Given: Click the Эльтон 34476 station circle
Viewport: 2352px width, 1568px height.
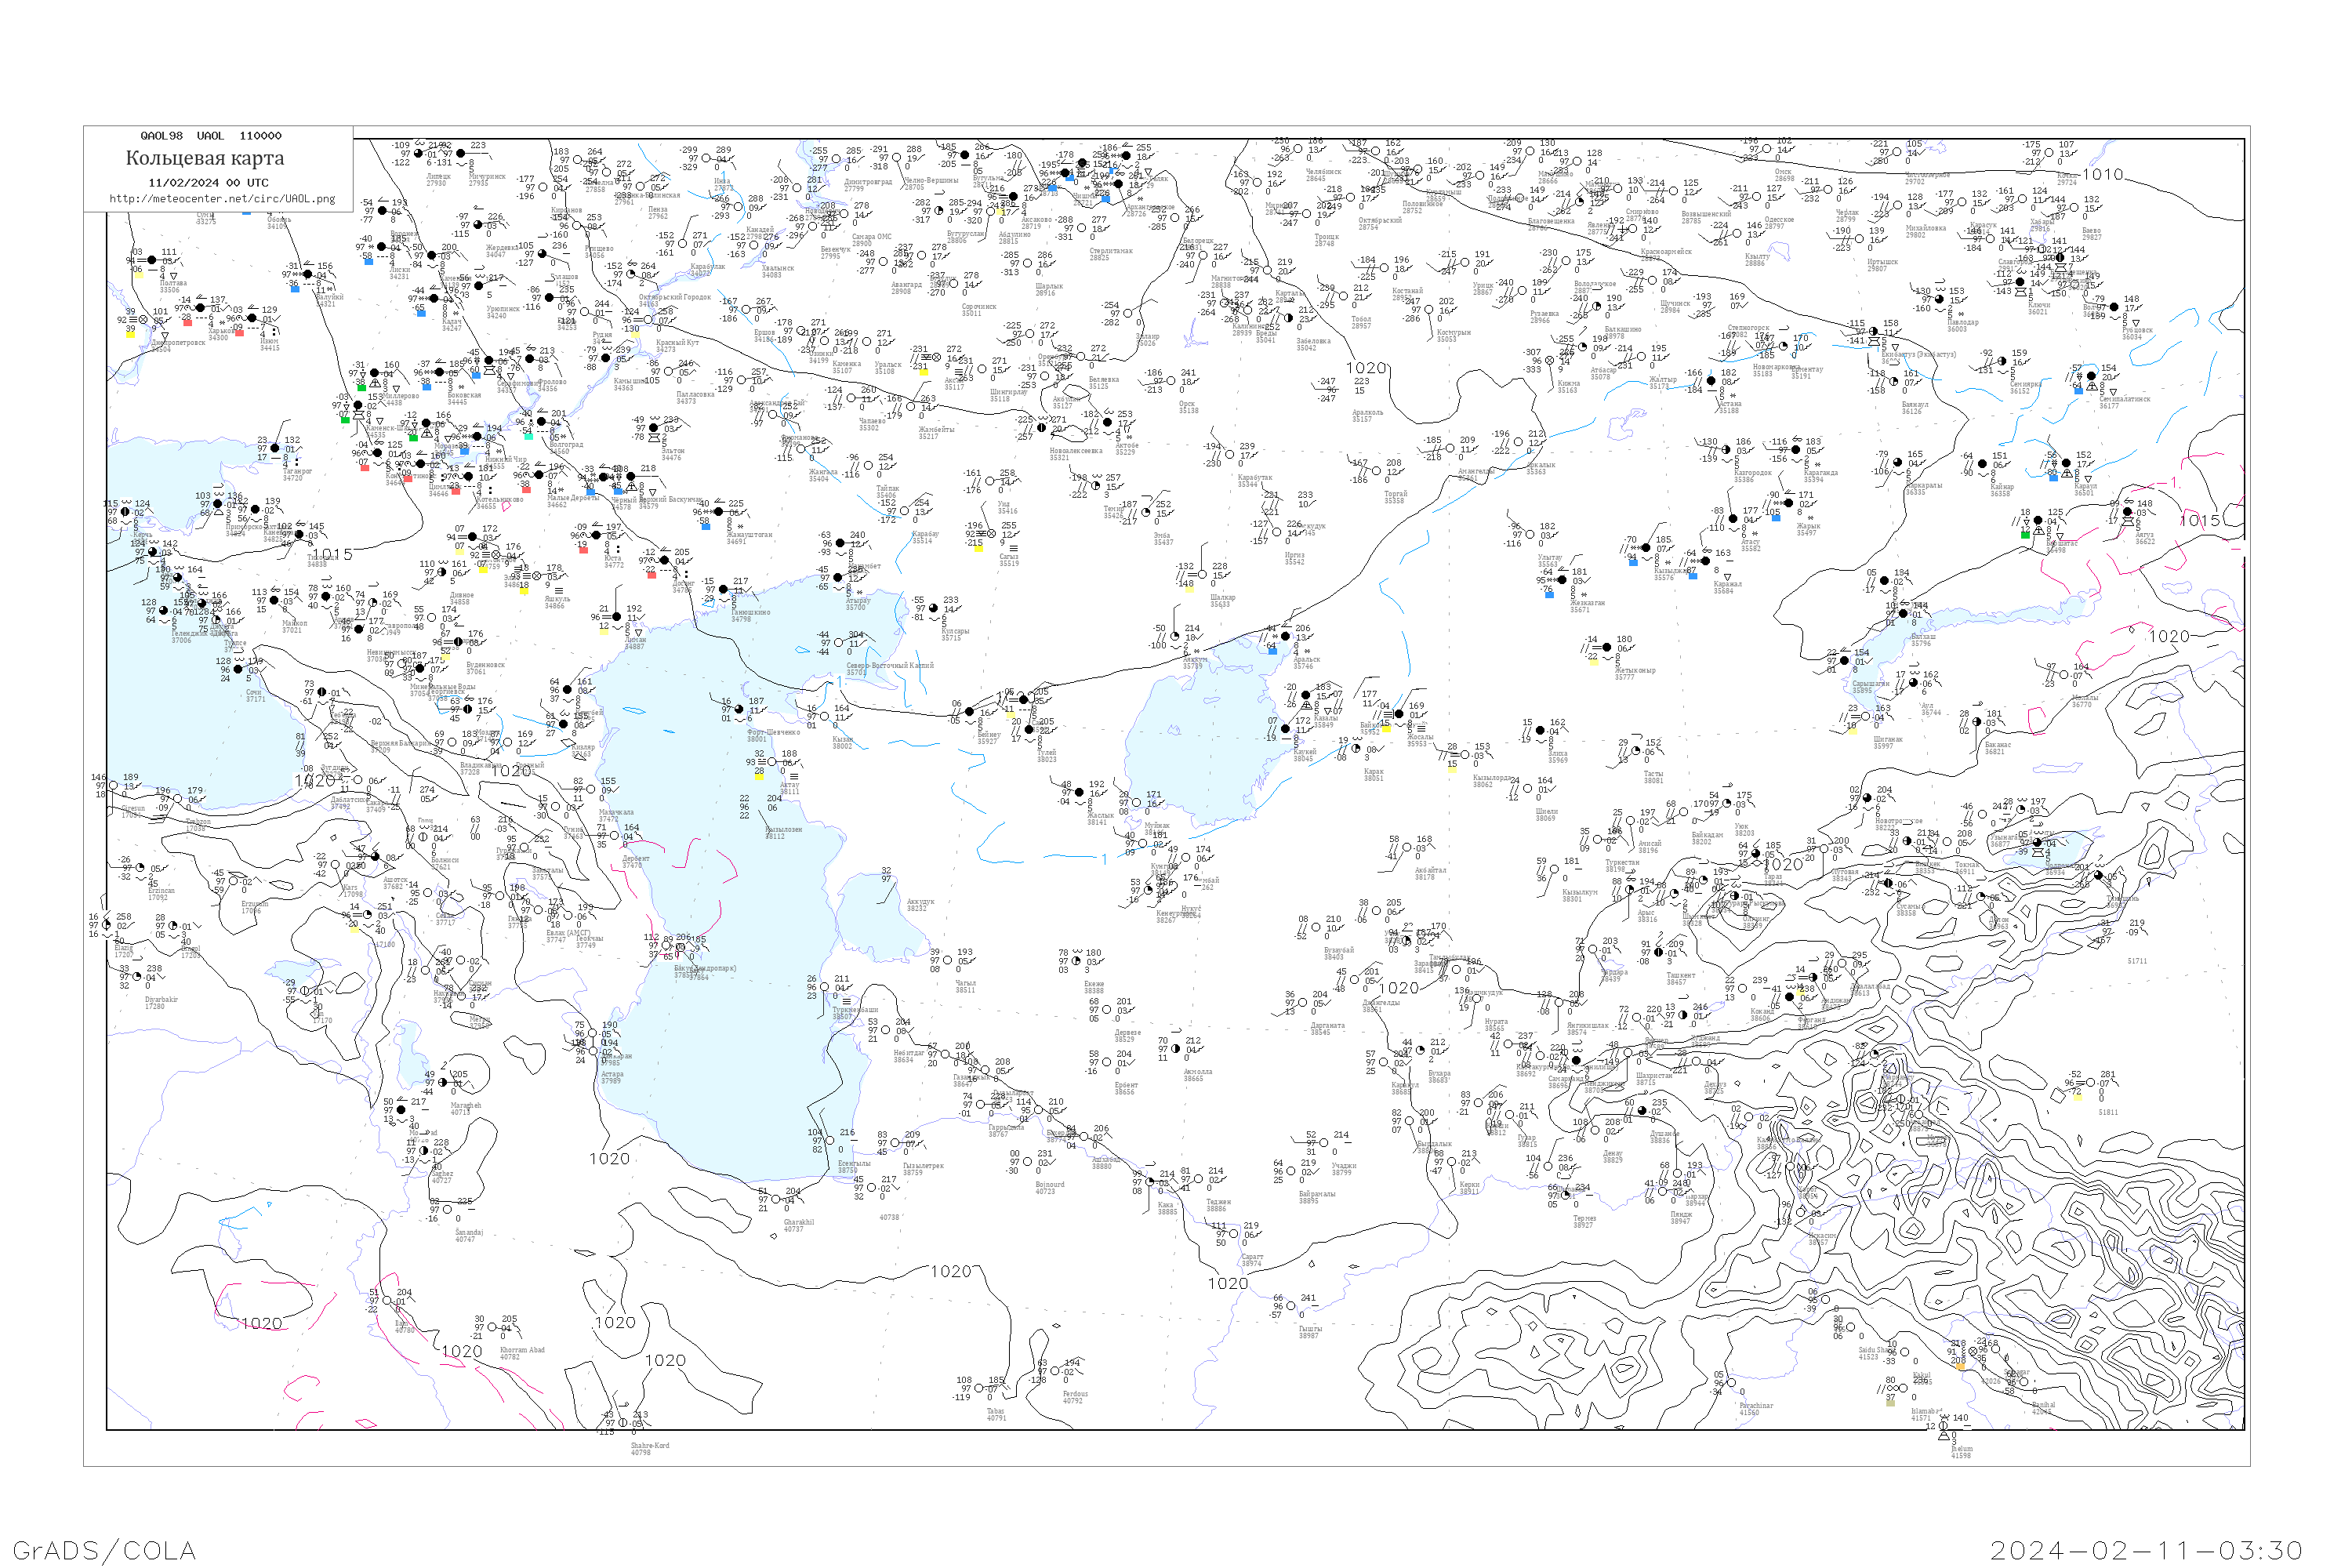Looking at the screenshot, I should [x=655, y=428].
